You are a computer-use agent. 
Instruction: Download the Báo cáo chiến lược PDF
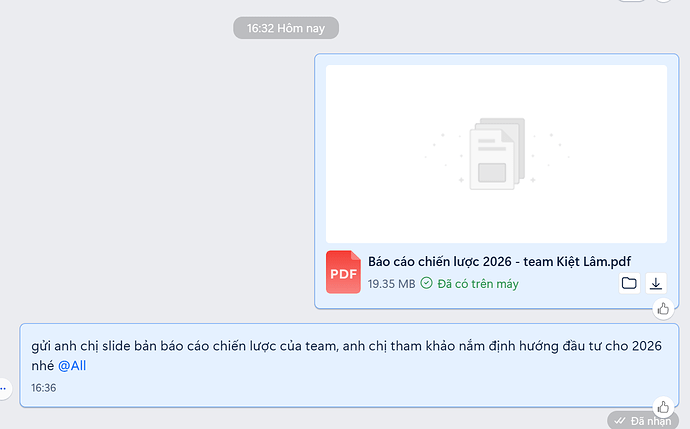tap(656, 283)
